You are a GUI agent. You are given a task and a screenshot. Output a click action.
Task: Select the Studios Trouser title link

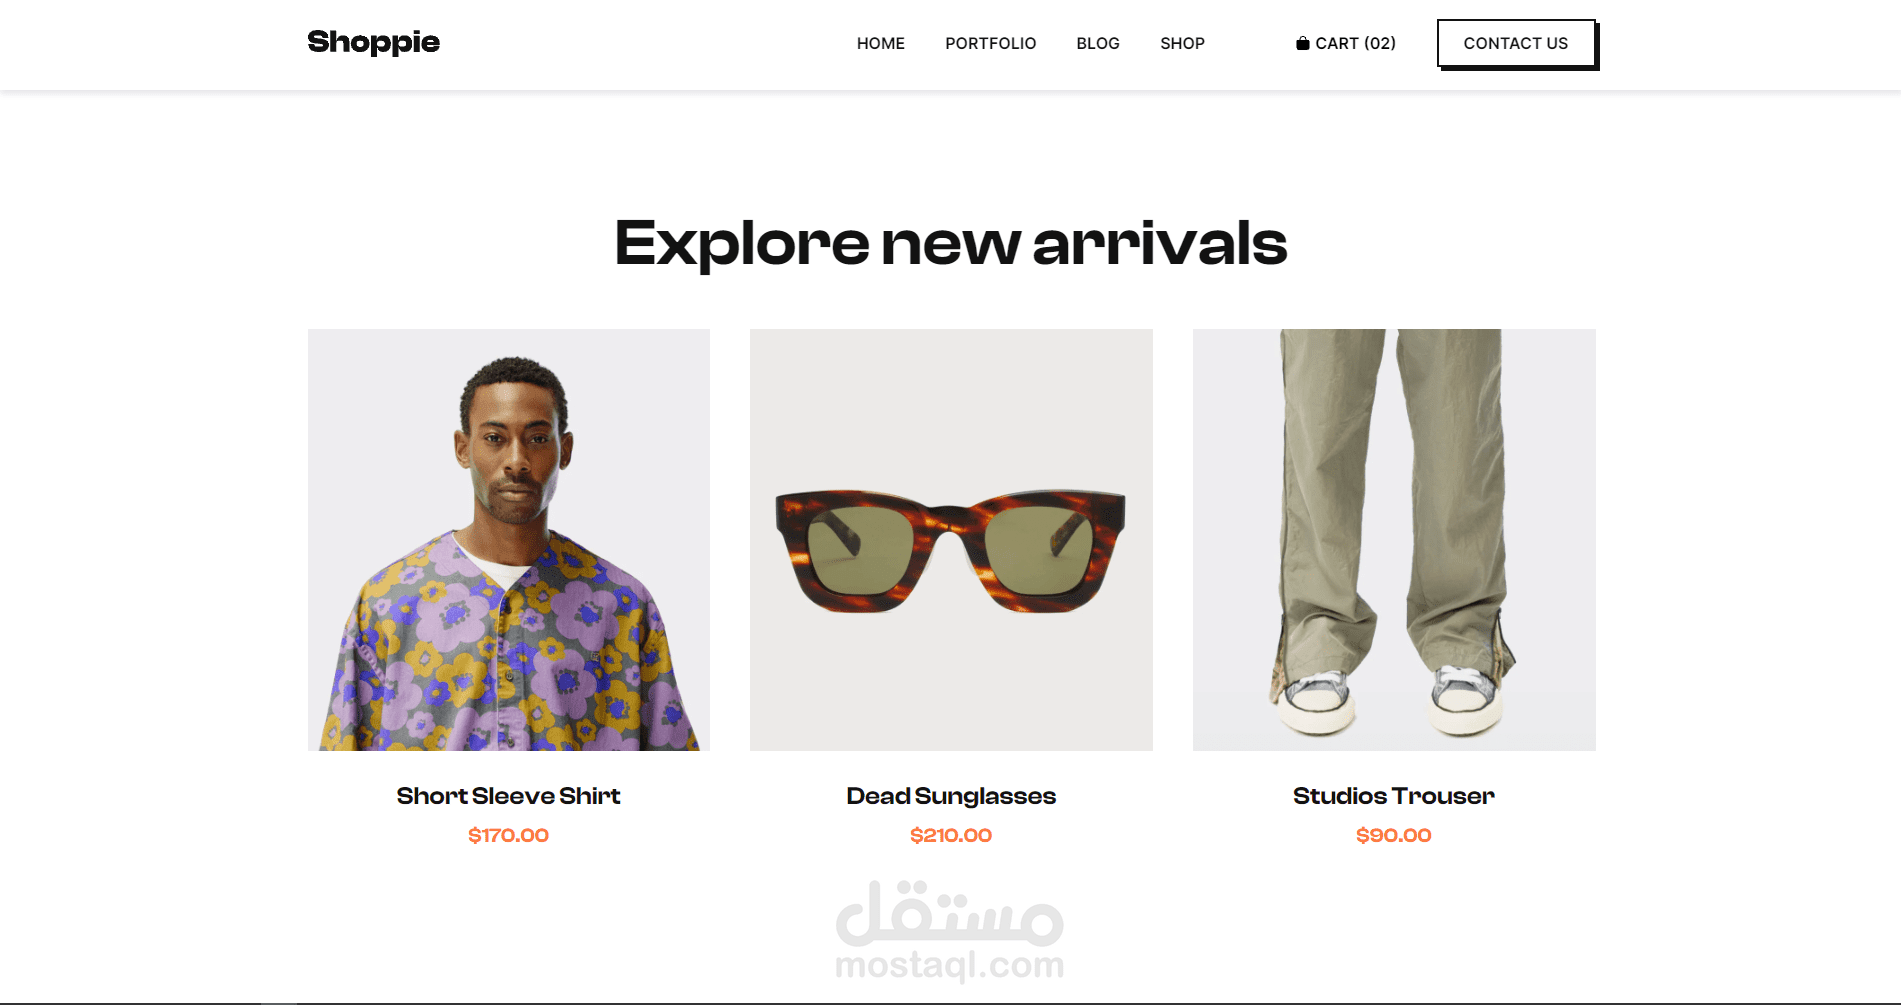1394,796
